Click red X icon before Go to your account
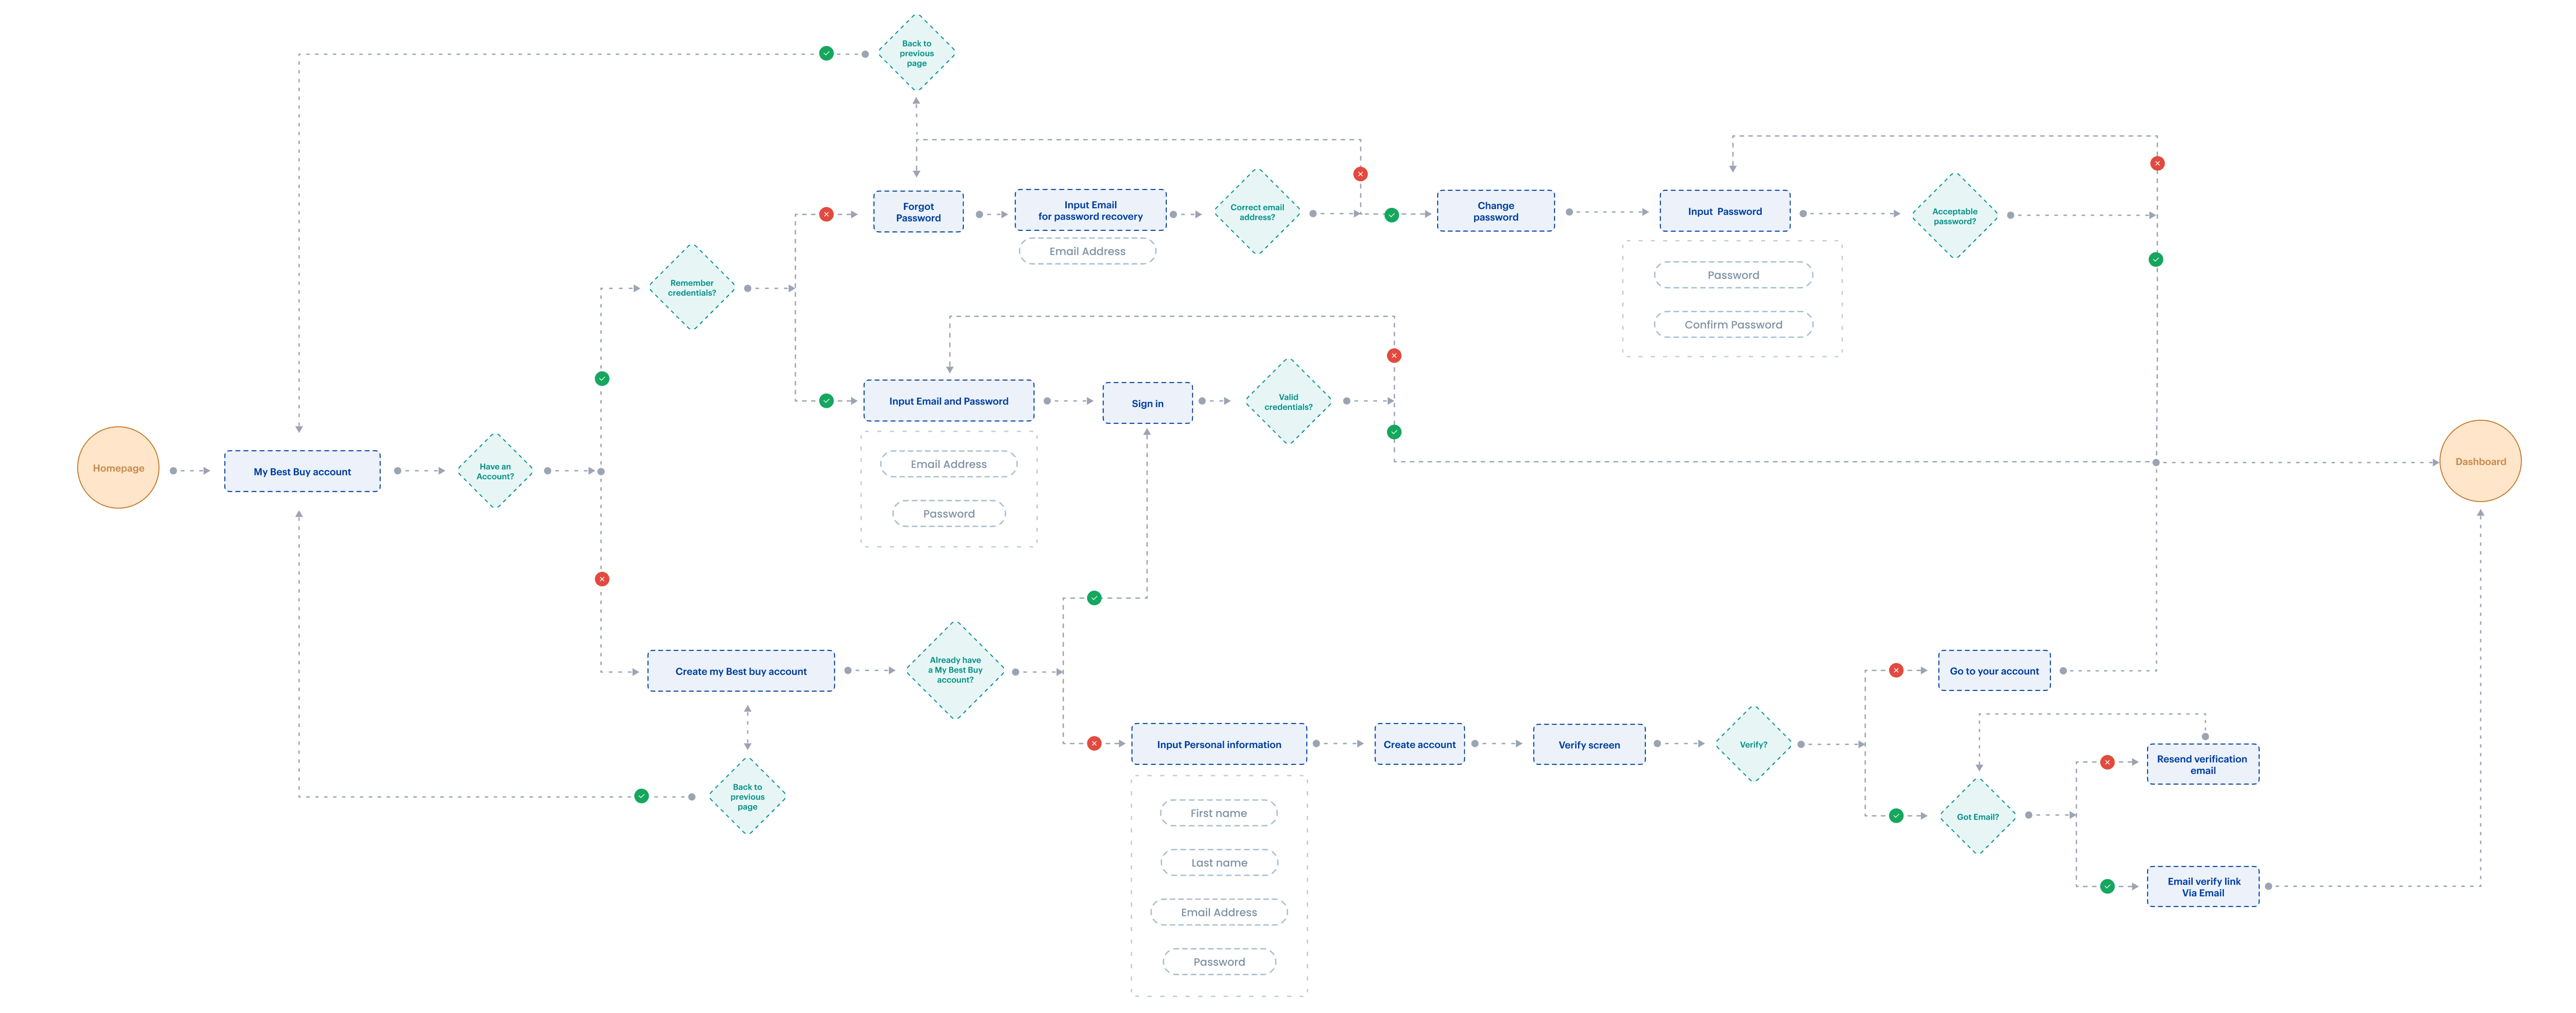This screenshot has height=1013, width=2576. [1896, 671]
